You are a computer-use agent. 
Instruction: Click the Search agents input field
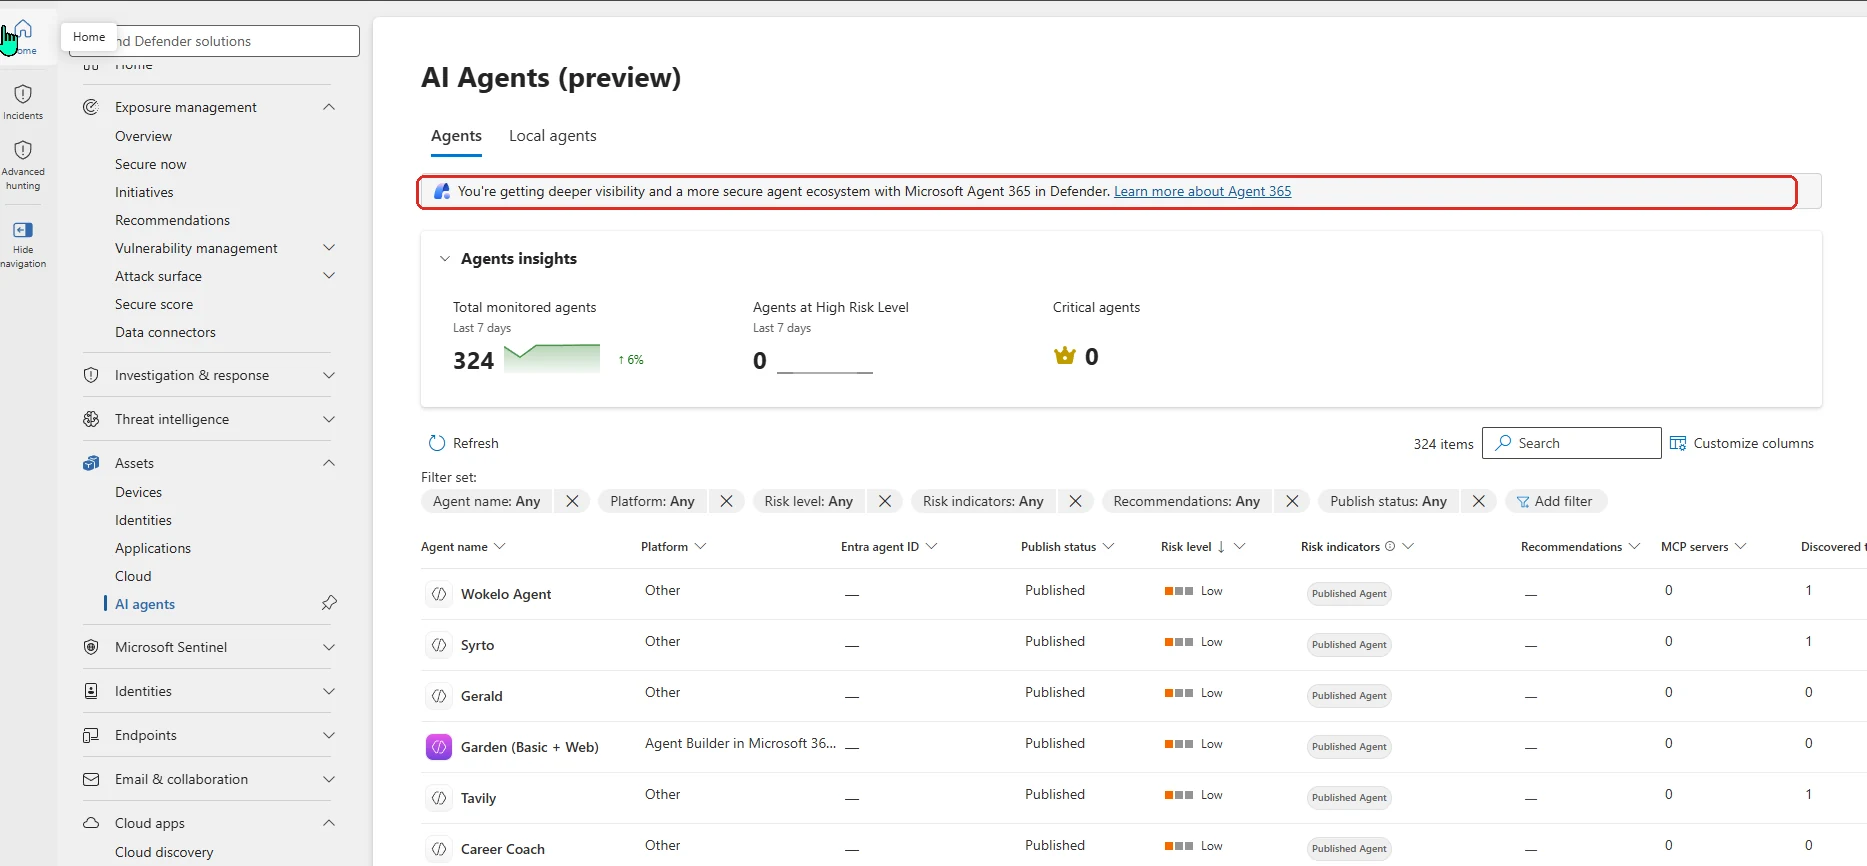pyautogui.click(x=1571, y=443)
